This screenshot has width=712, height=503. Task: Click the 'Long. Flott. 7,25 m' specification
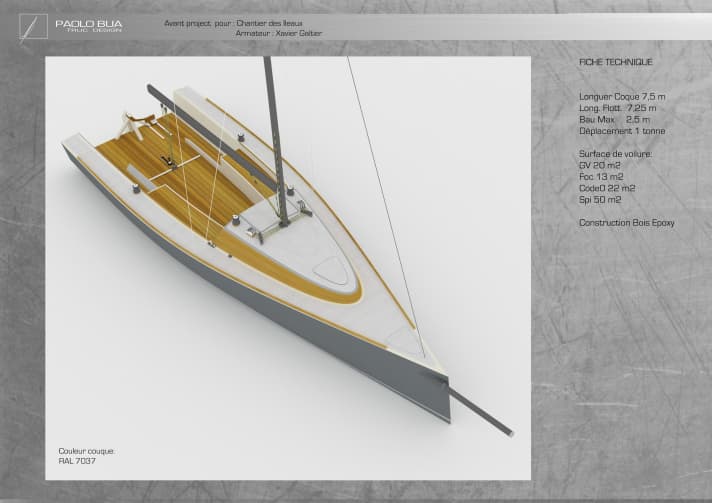(x=618, y=108)
